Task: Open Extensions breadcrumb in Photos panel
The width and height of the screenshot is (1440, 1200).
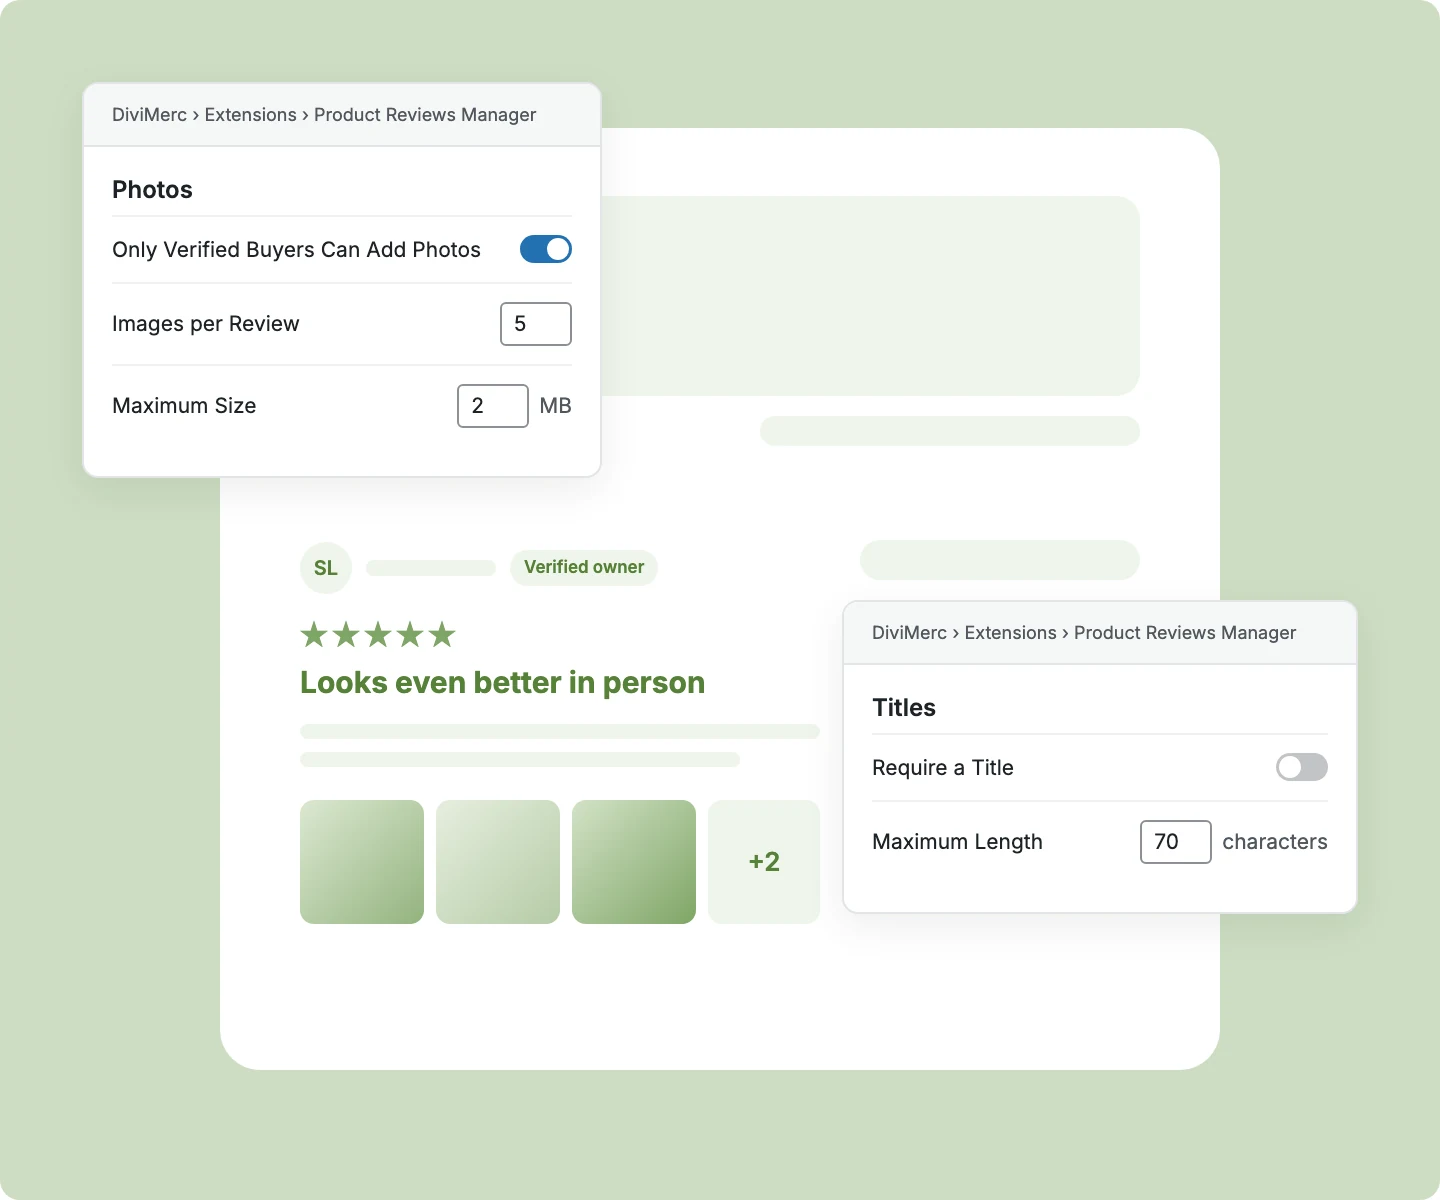Action: (250, 115)
